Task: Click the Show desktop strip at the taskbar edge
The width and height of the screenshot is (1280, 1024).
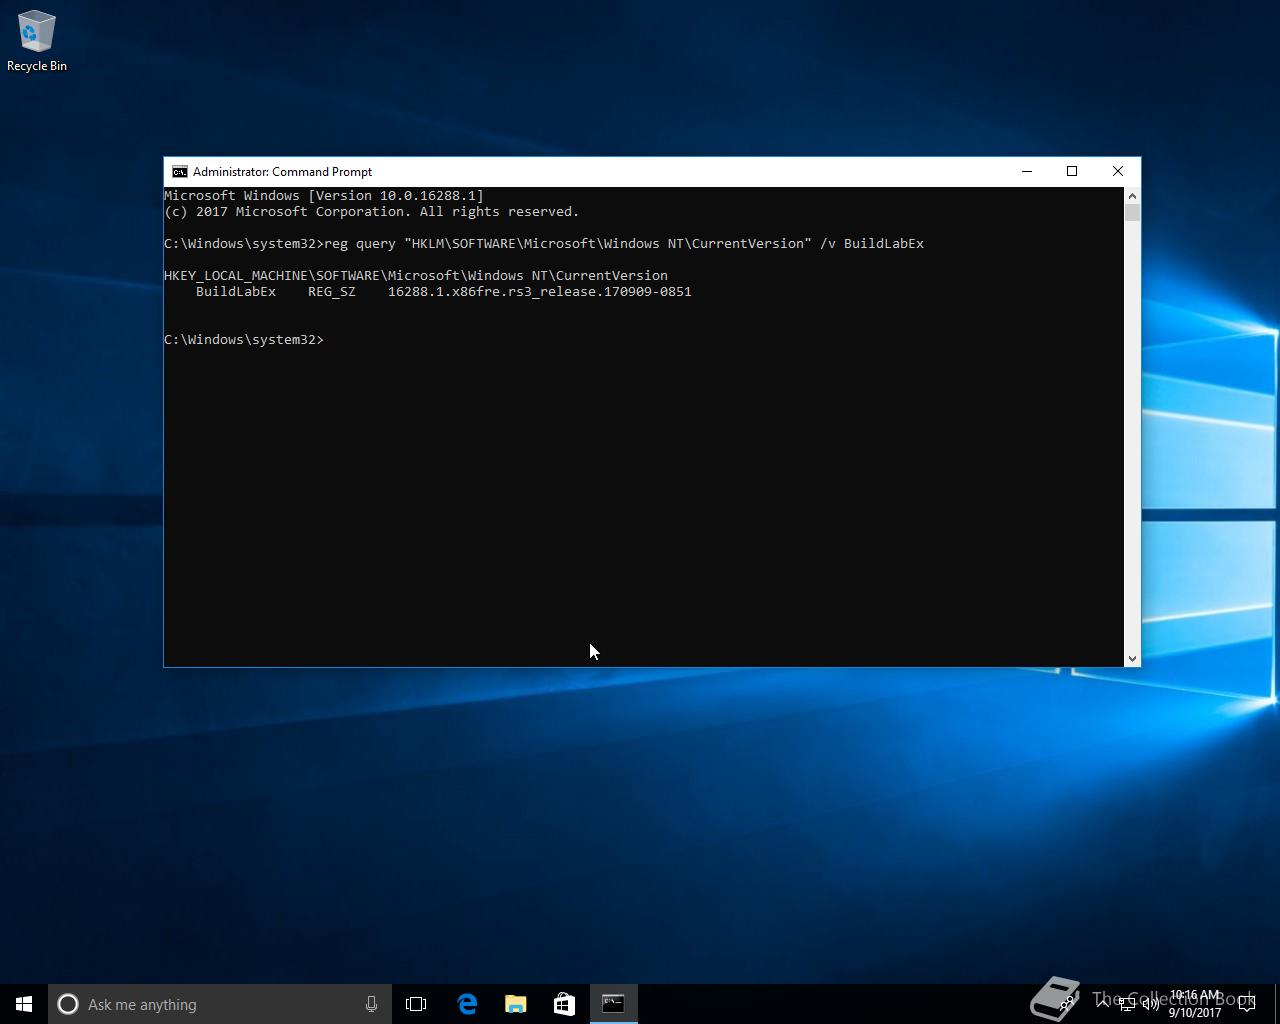Action: point(1277,1004)
